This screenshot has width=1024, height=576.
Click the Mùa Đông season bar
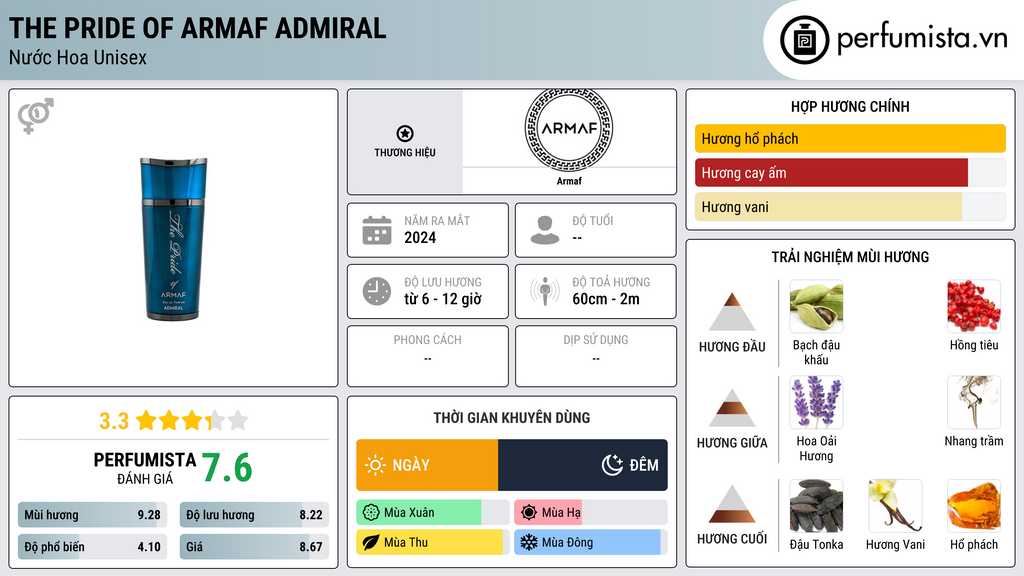pos(588,542)
